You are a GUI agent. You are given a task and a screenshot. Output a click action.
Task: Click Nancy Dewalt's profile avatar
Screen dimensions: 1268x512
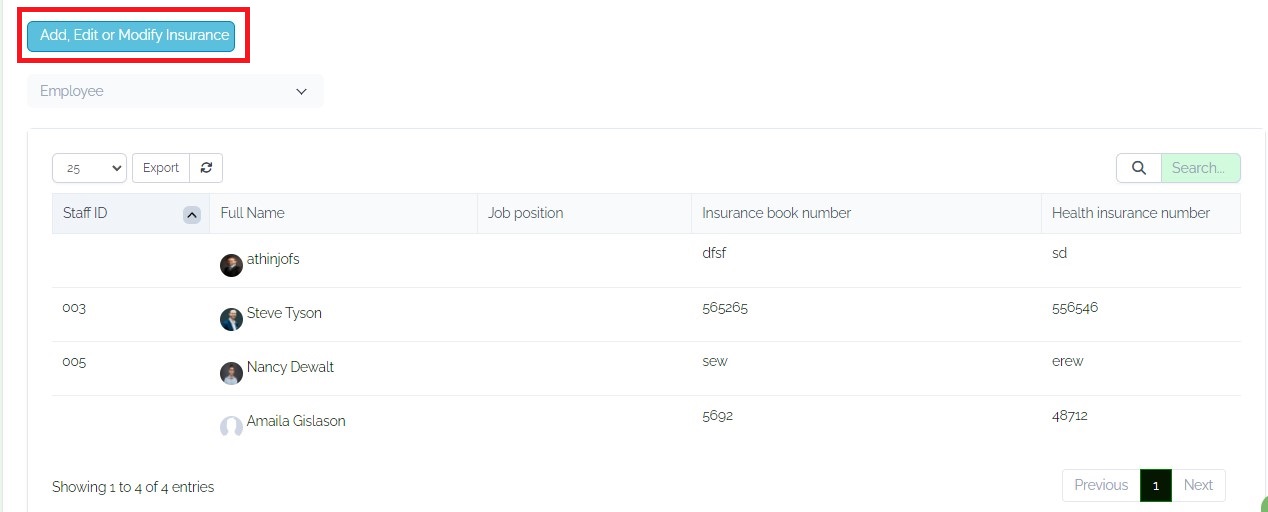pyautogui.click(x=231, y=373)
